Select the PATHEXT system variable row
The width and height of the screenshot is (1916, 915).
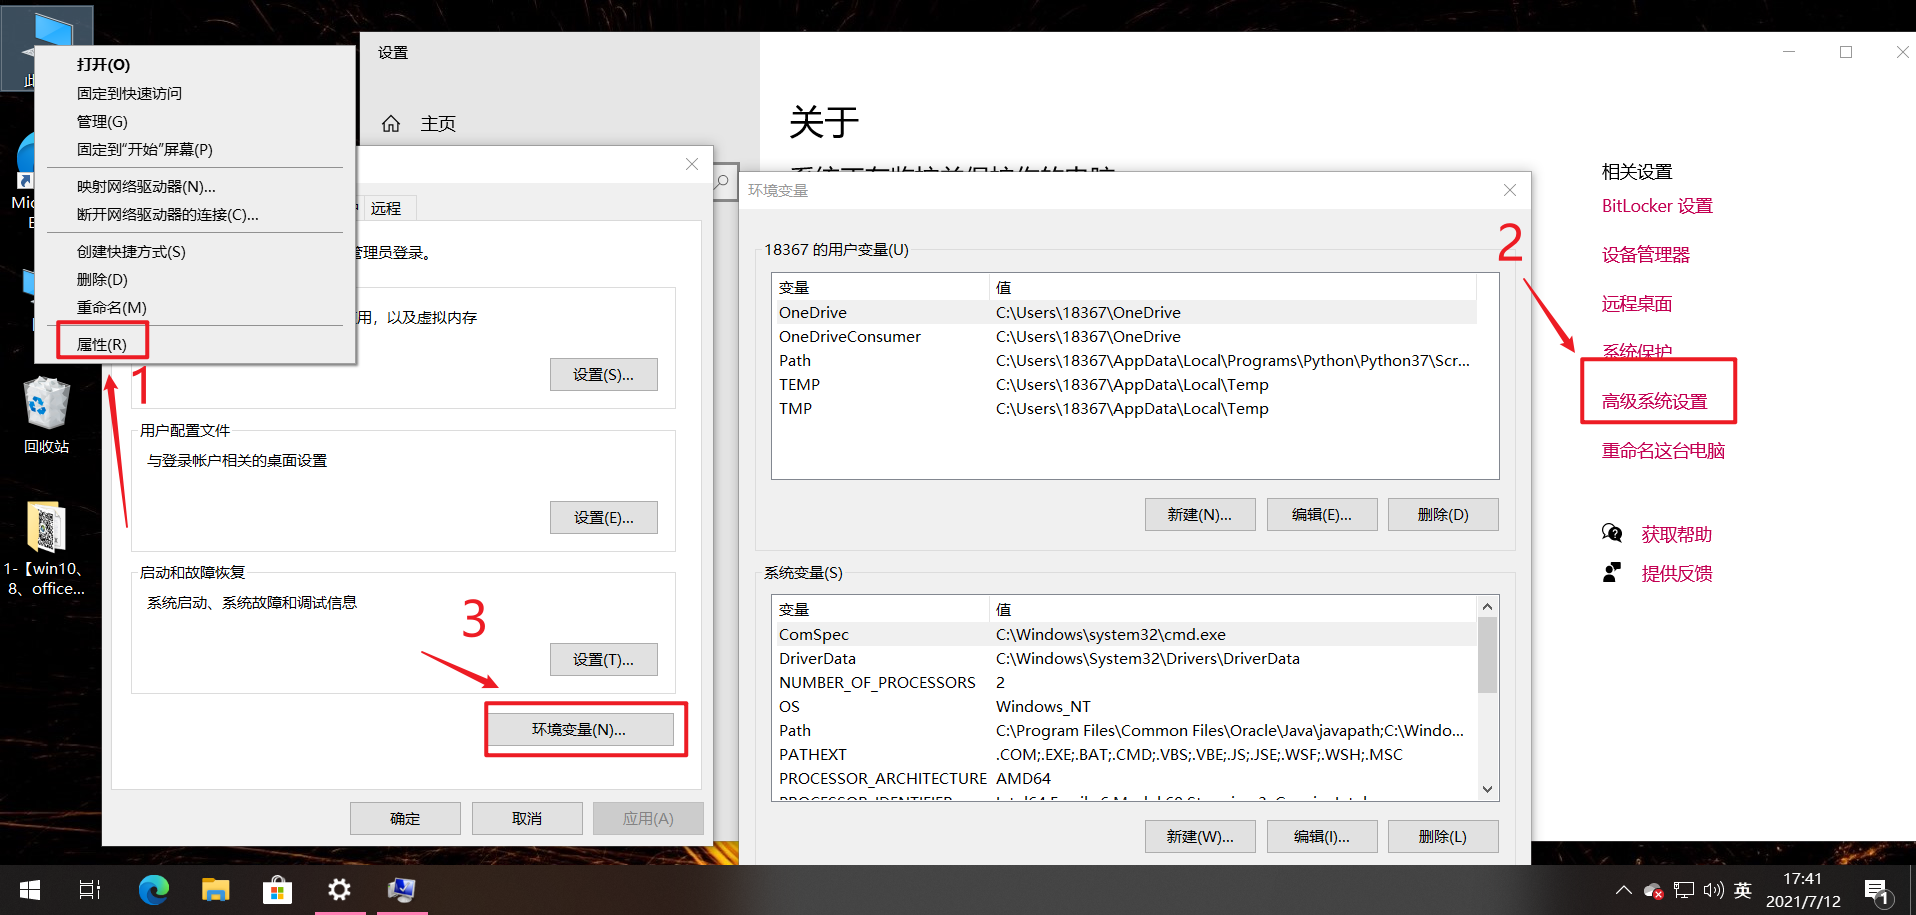click(x=1125, y=754)
